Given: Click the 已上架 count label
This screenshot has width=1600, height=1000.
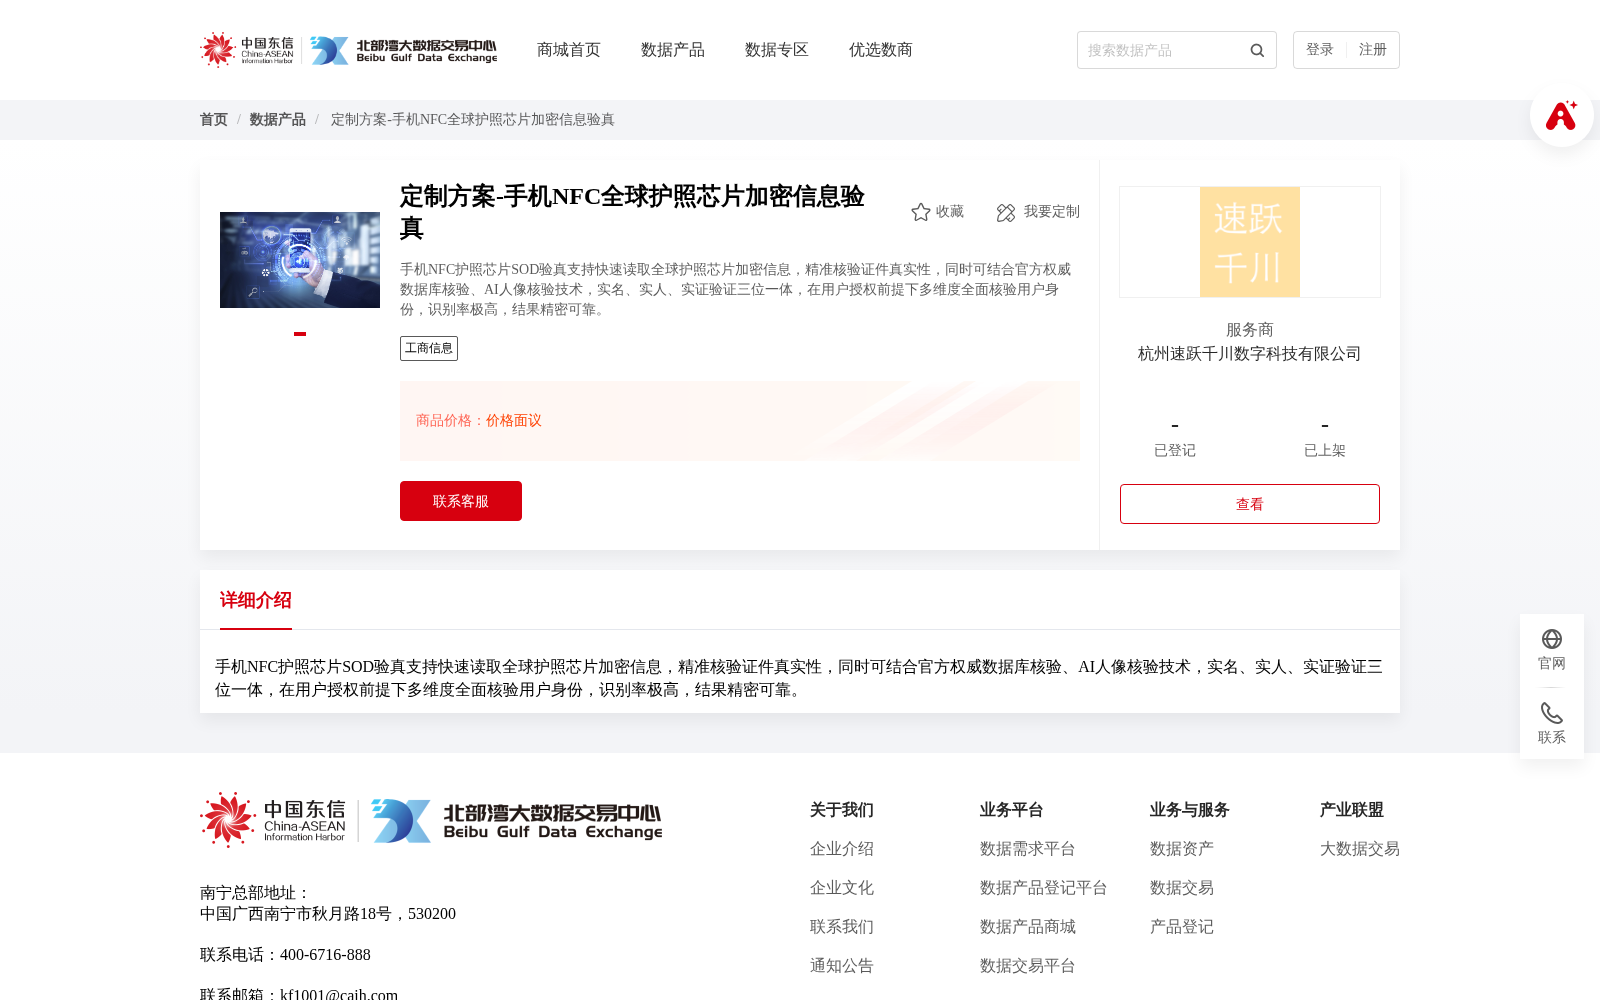Looking at the screenshot, I should click(x=1325, y=451).
